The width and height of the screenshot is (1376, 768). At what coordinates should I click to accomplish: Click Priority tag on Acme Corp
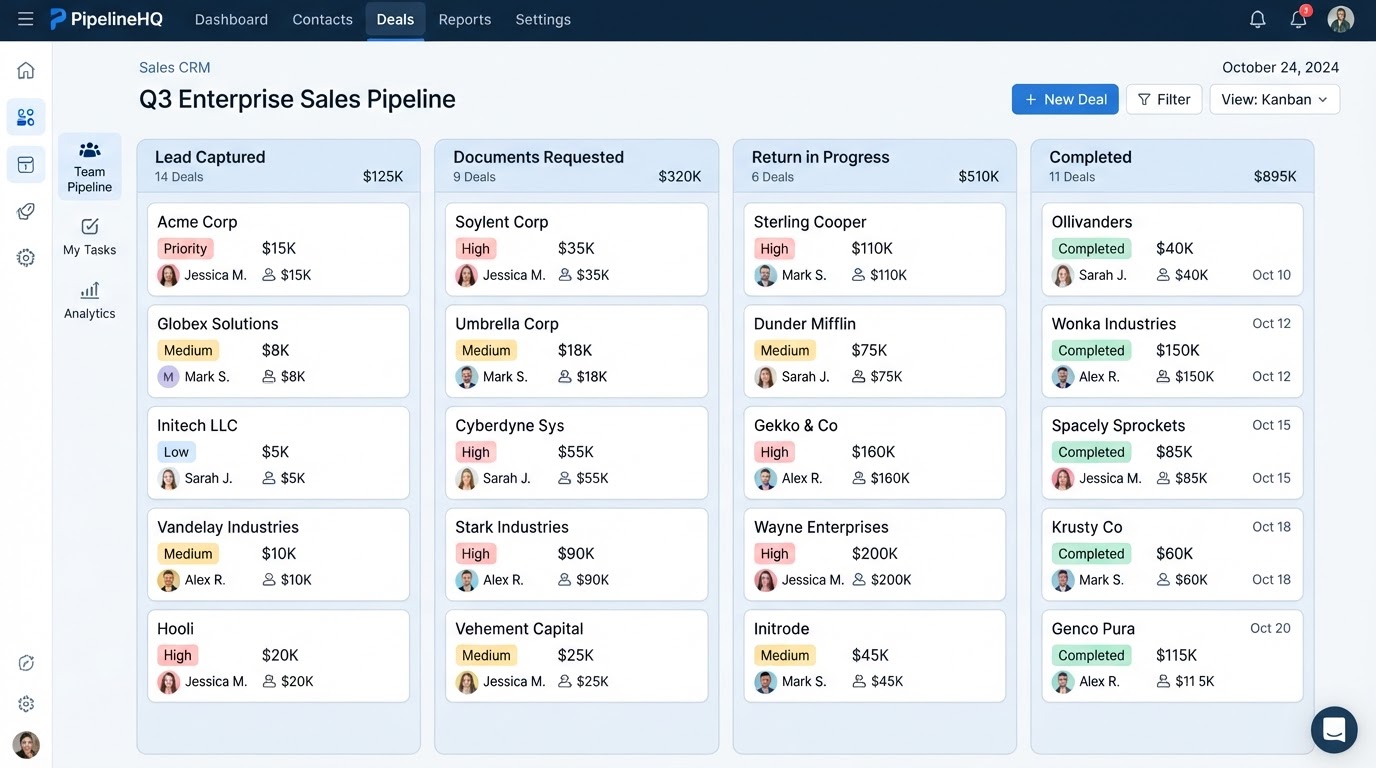pos(186,249)
